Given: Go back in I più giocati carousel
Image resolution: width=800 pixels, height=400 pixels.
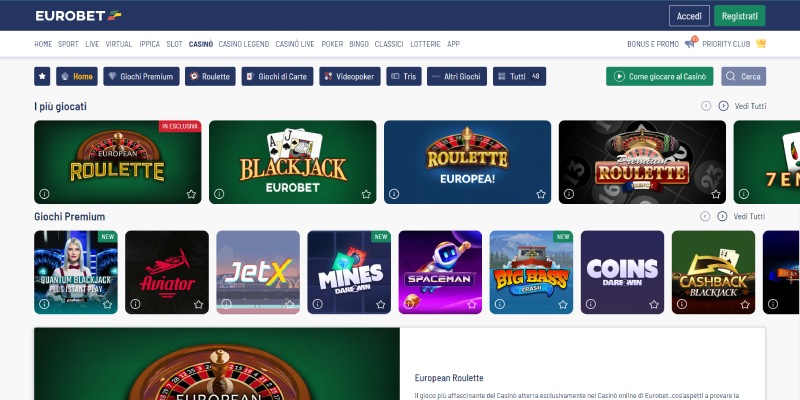Looking at the screenshot, I should [706, 106].
